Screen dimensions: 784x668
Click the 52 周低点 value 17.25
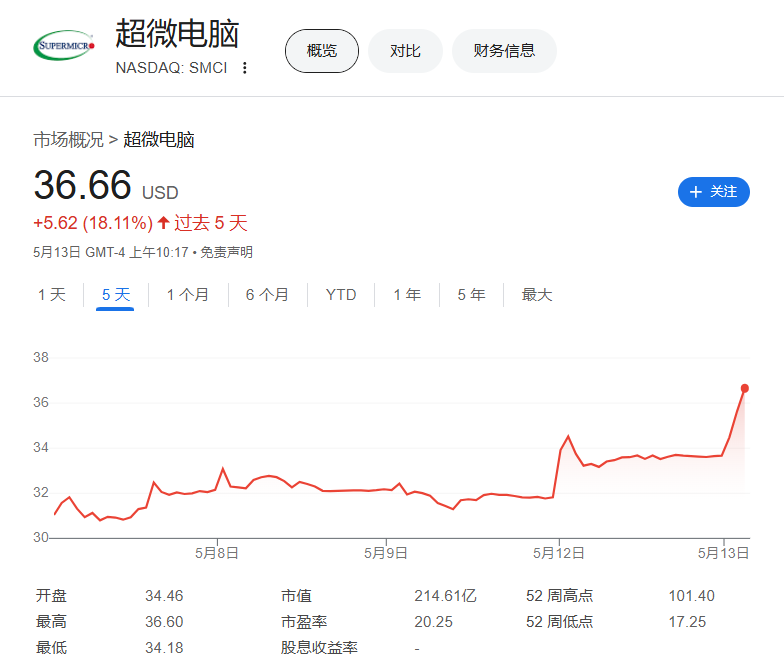click(x=687, y=622)
